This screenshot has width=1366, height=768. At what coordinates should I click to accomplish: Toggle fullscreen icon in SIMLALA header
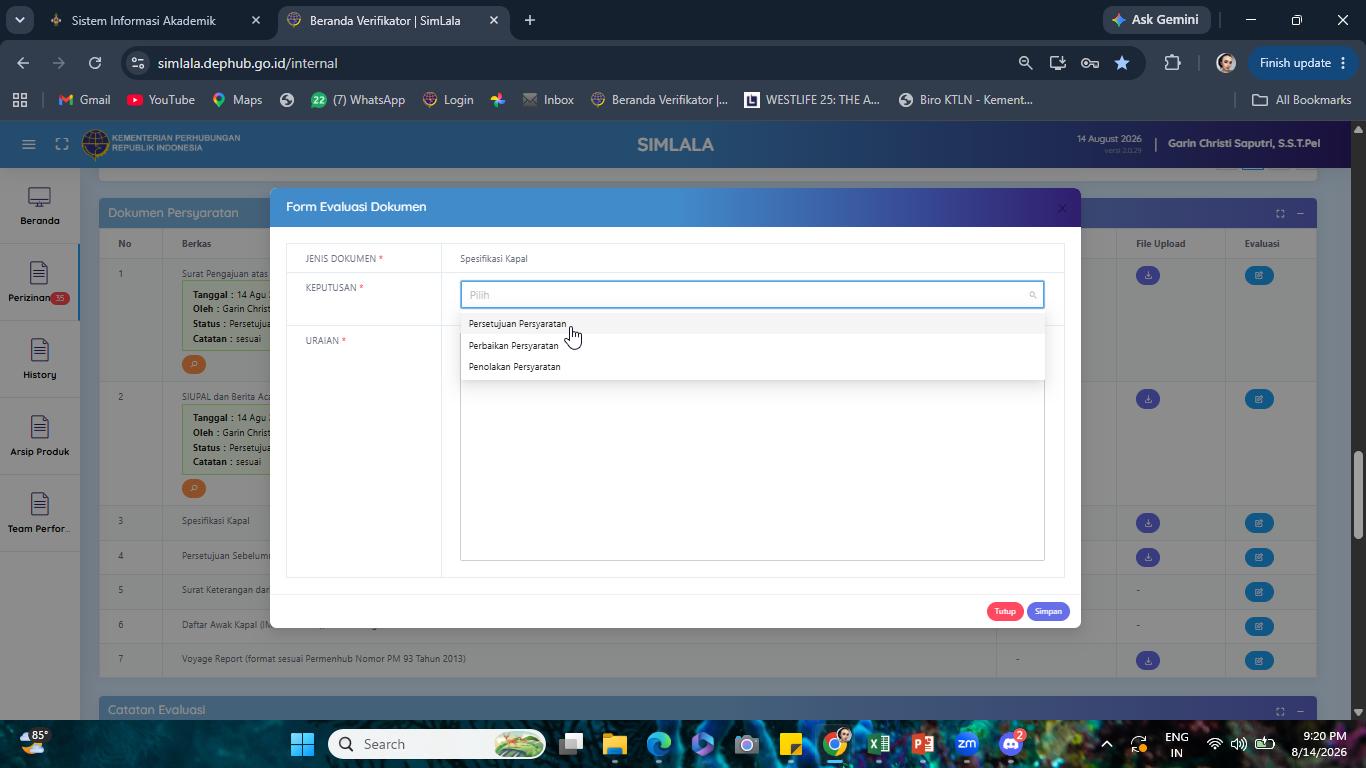click(62, 144)
